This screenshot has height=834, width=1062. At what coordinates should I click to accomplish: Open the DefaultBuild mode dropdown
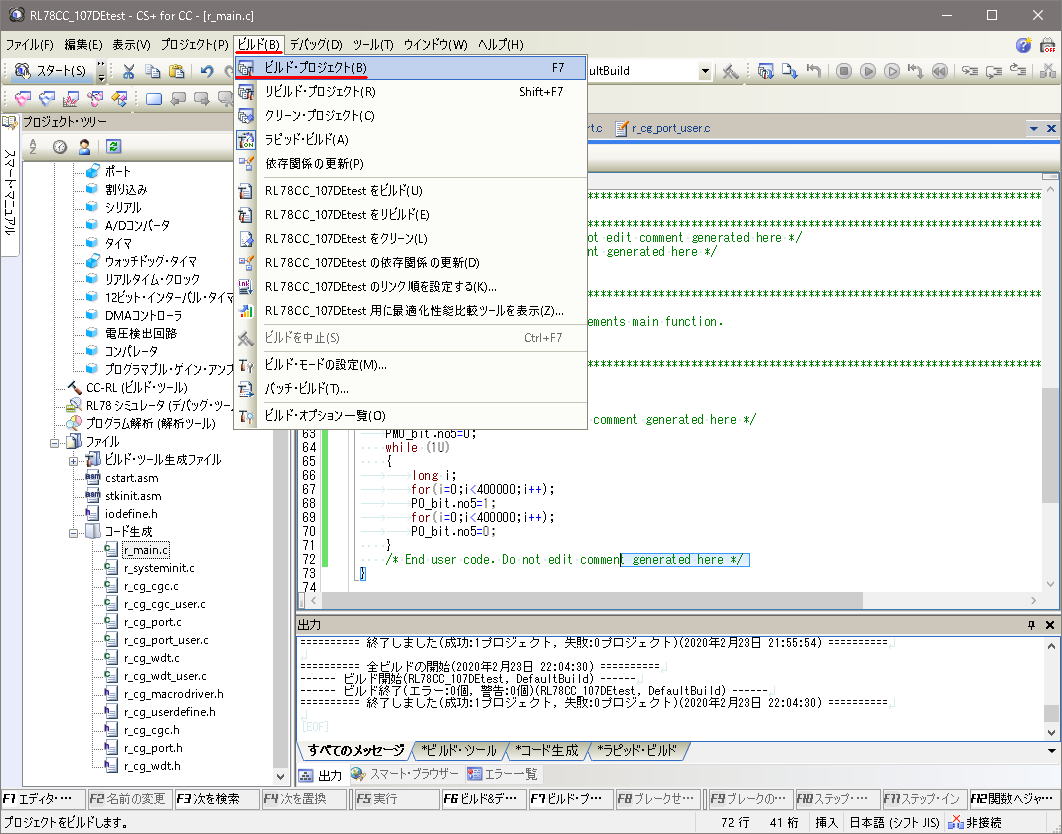(x=705, y=71)
